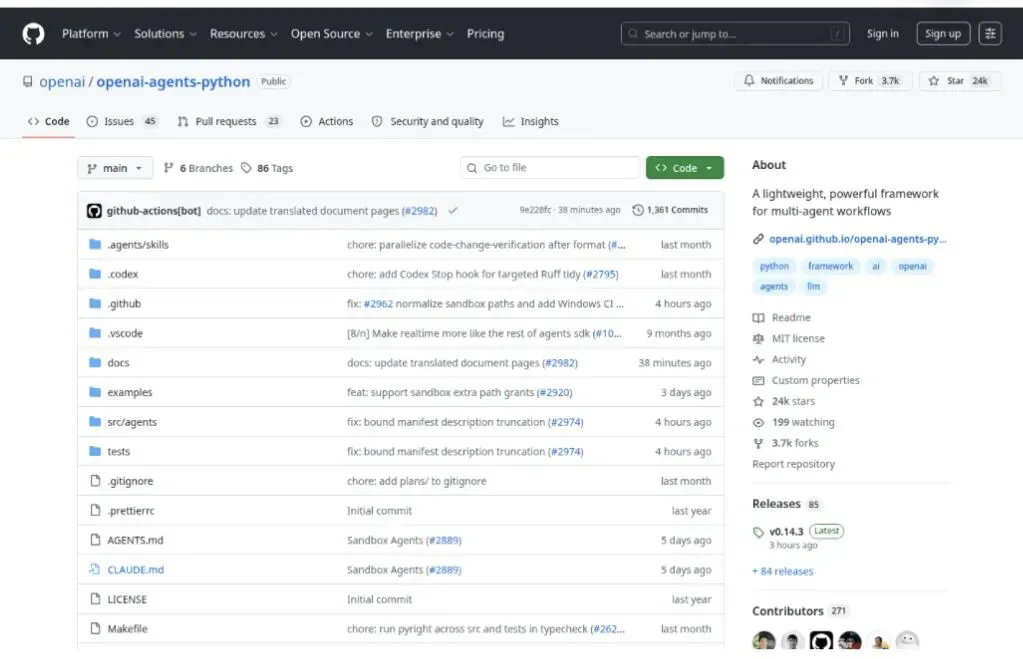Click Report repository
The width and height of the screenshot is (1023, 659).
[793, 464]
